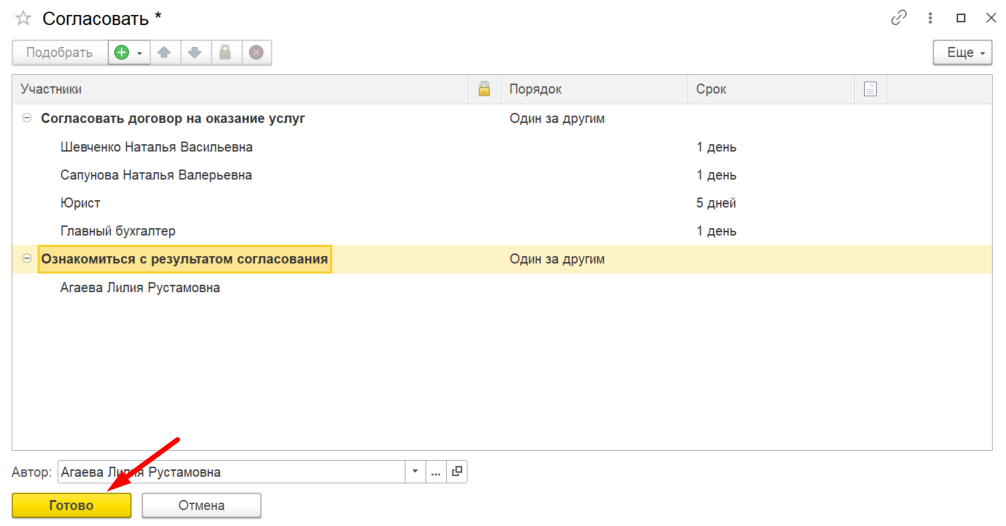Click the Готово button
Screen dimensions: 1006x526
pyautogui.click(x=71, y=505)
